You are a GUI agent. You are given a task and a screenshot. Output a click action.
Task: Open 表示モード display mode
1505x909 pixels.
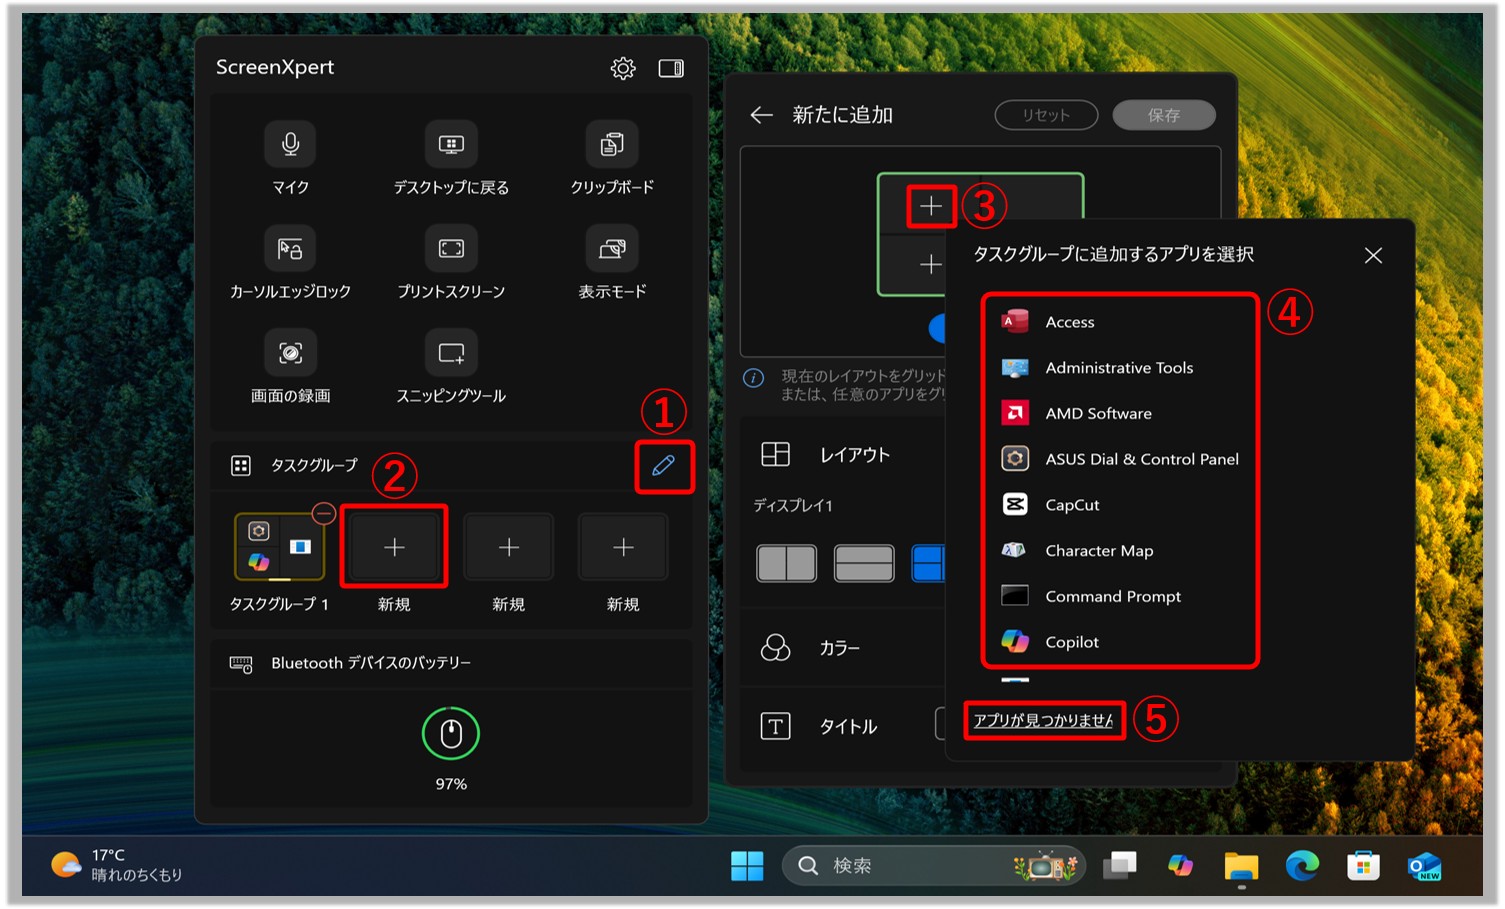[x=612, y=248]
